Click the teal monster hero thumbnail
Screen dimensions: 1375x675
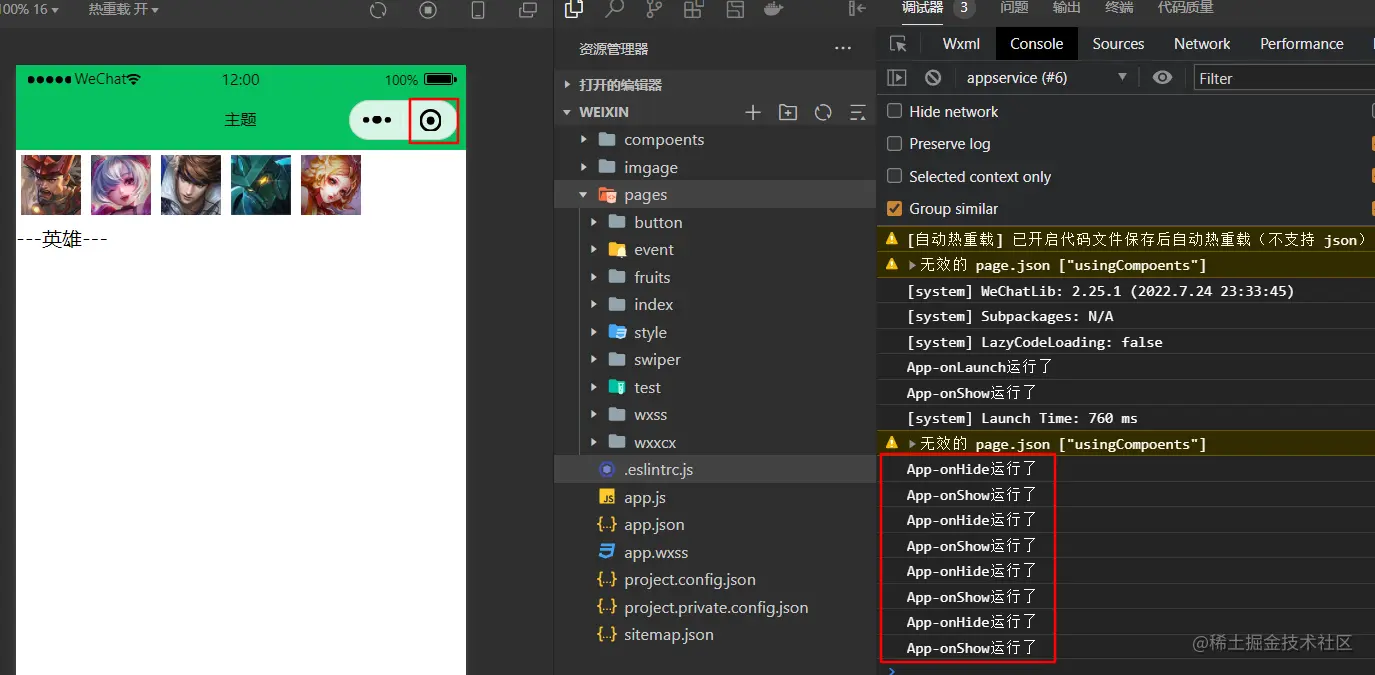coord(261,185)
